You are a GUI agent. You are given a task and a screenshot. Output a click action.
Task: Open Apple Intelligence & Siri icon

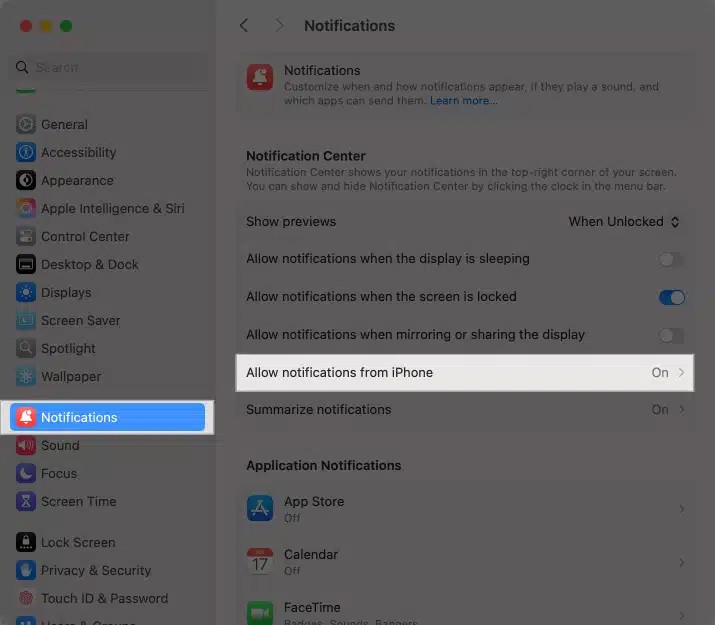pyautogui.click(x=26, y=209)
